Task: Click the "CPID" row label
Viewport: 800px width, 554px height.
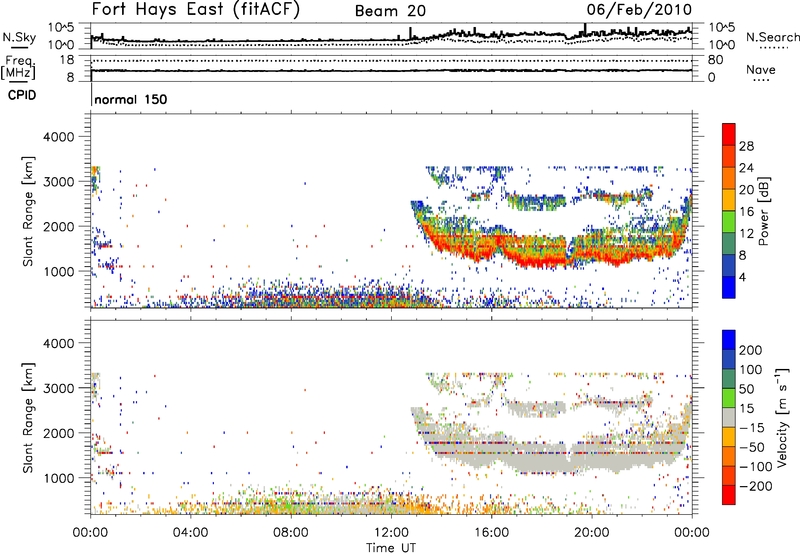Action: [22, 95]
